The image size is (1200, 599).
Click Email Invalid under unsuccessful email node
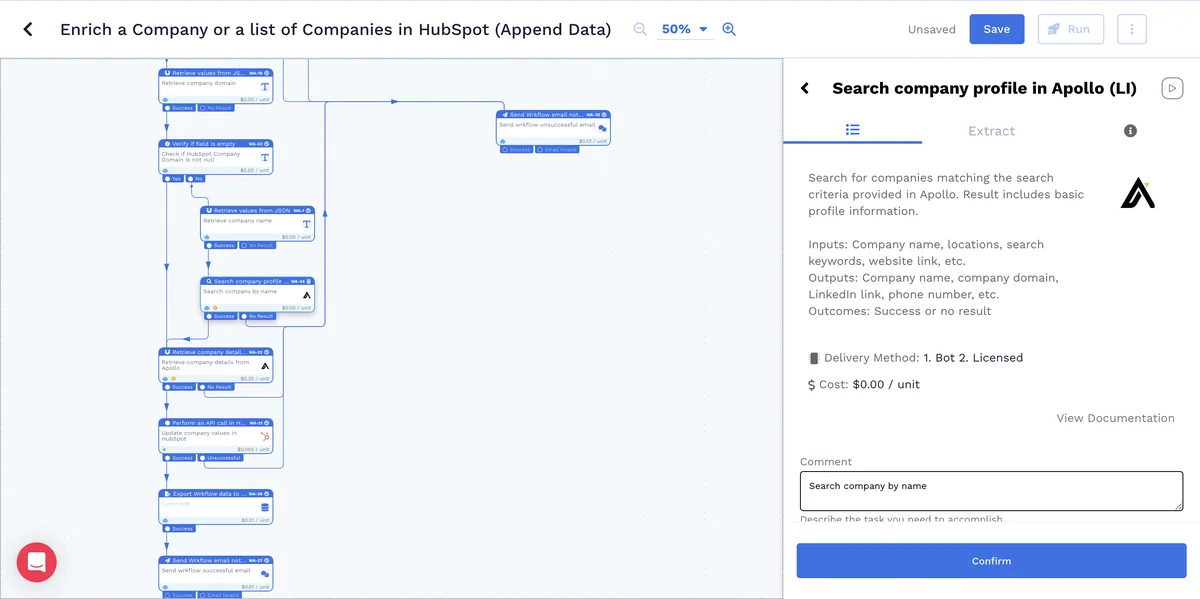557,149
